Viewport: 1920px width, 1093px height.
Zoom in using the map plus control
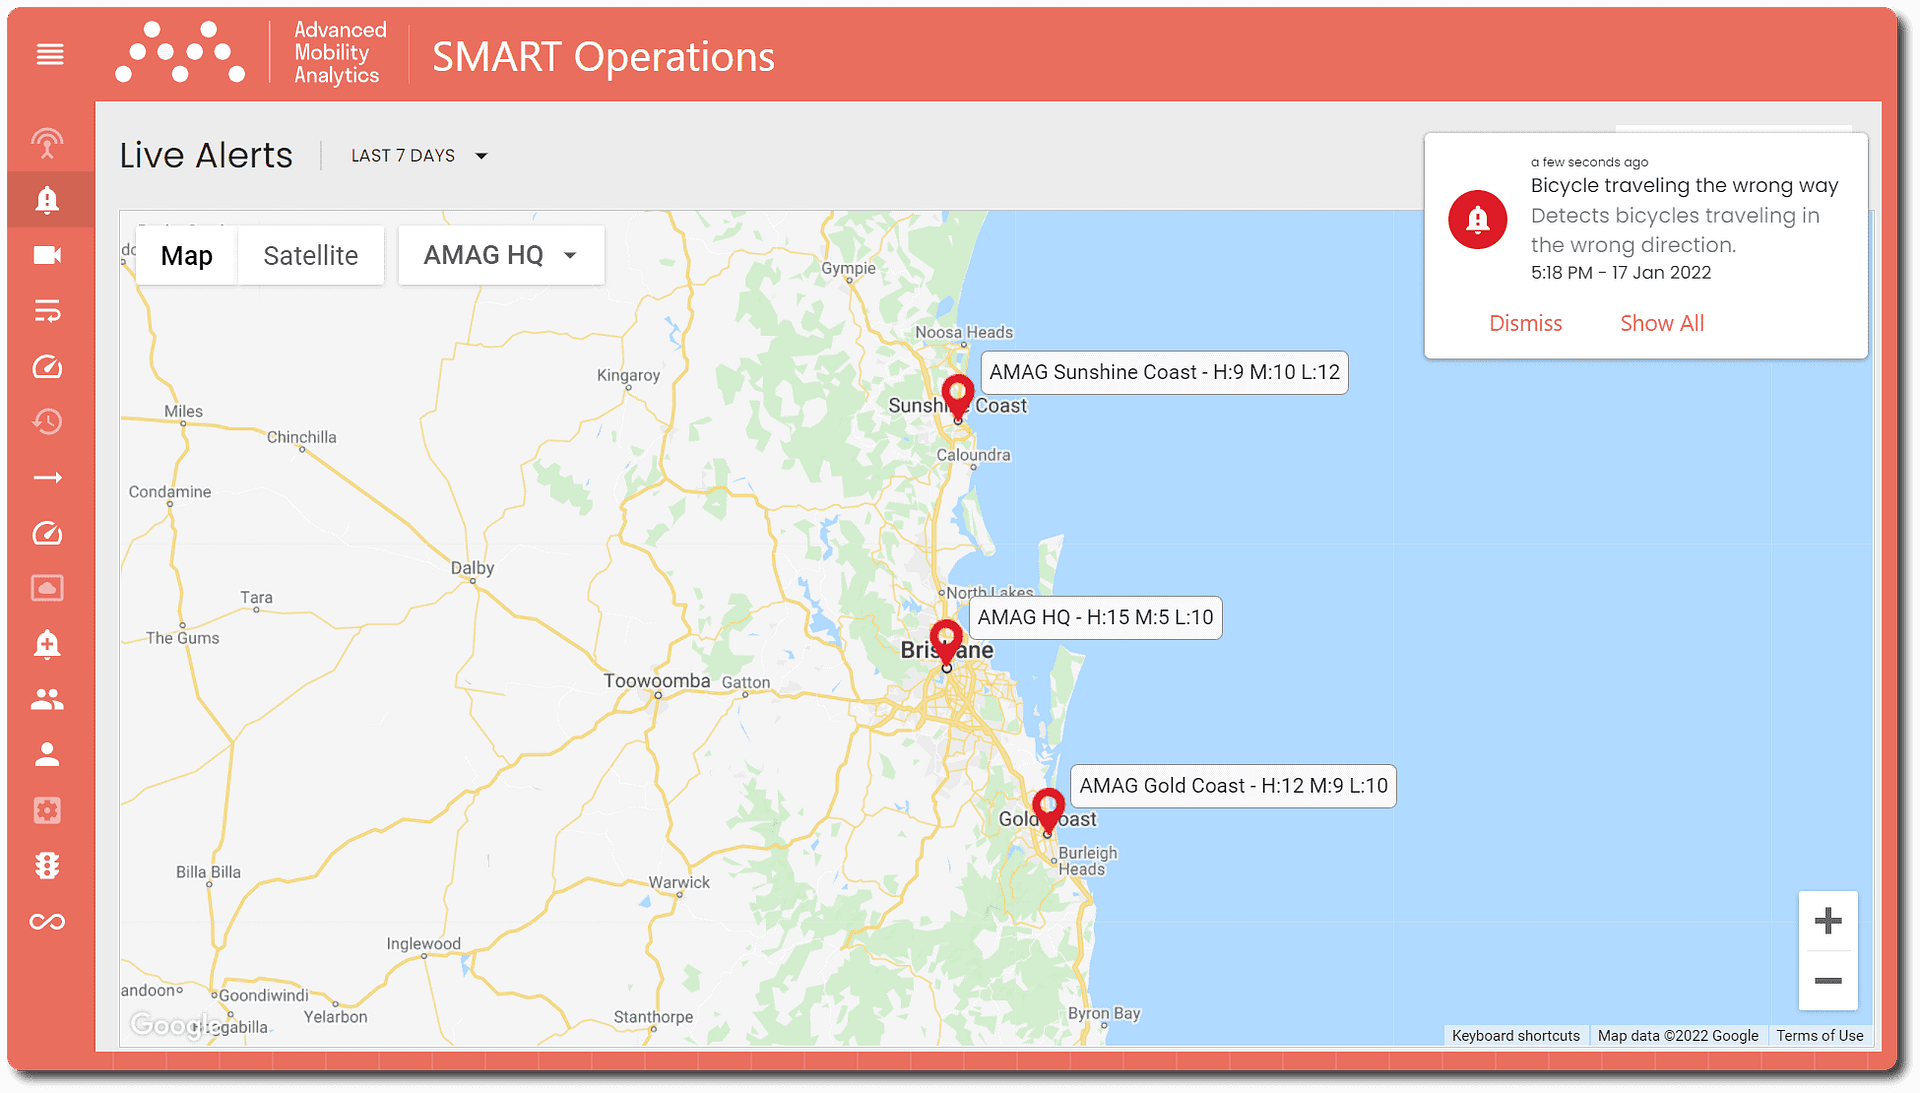coord(1828,920)
